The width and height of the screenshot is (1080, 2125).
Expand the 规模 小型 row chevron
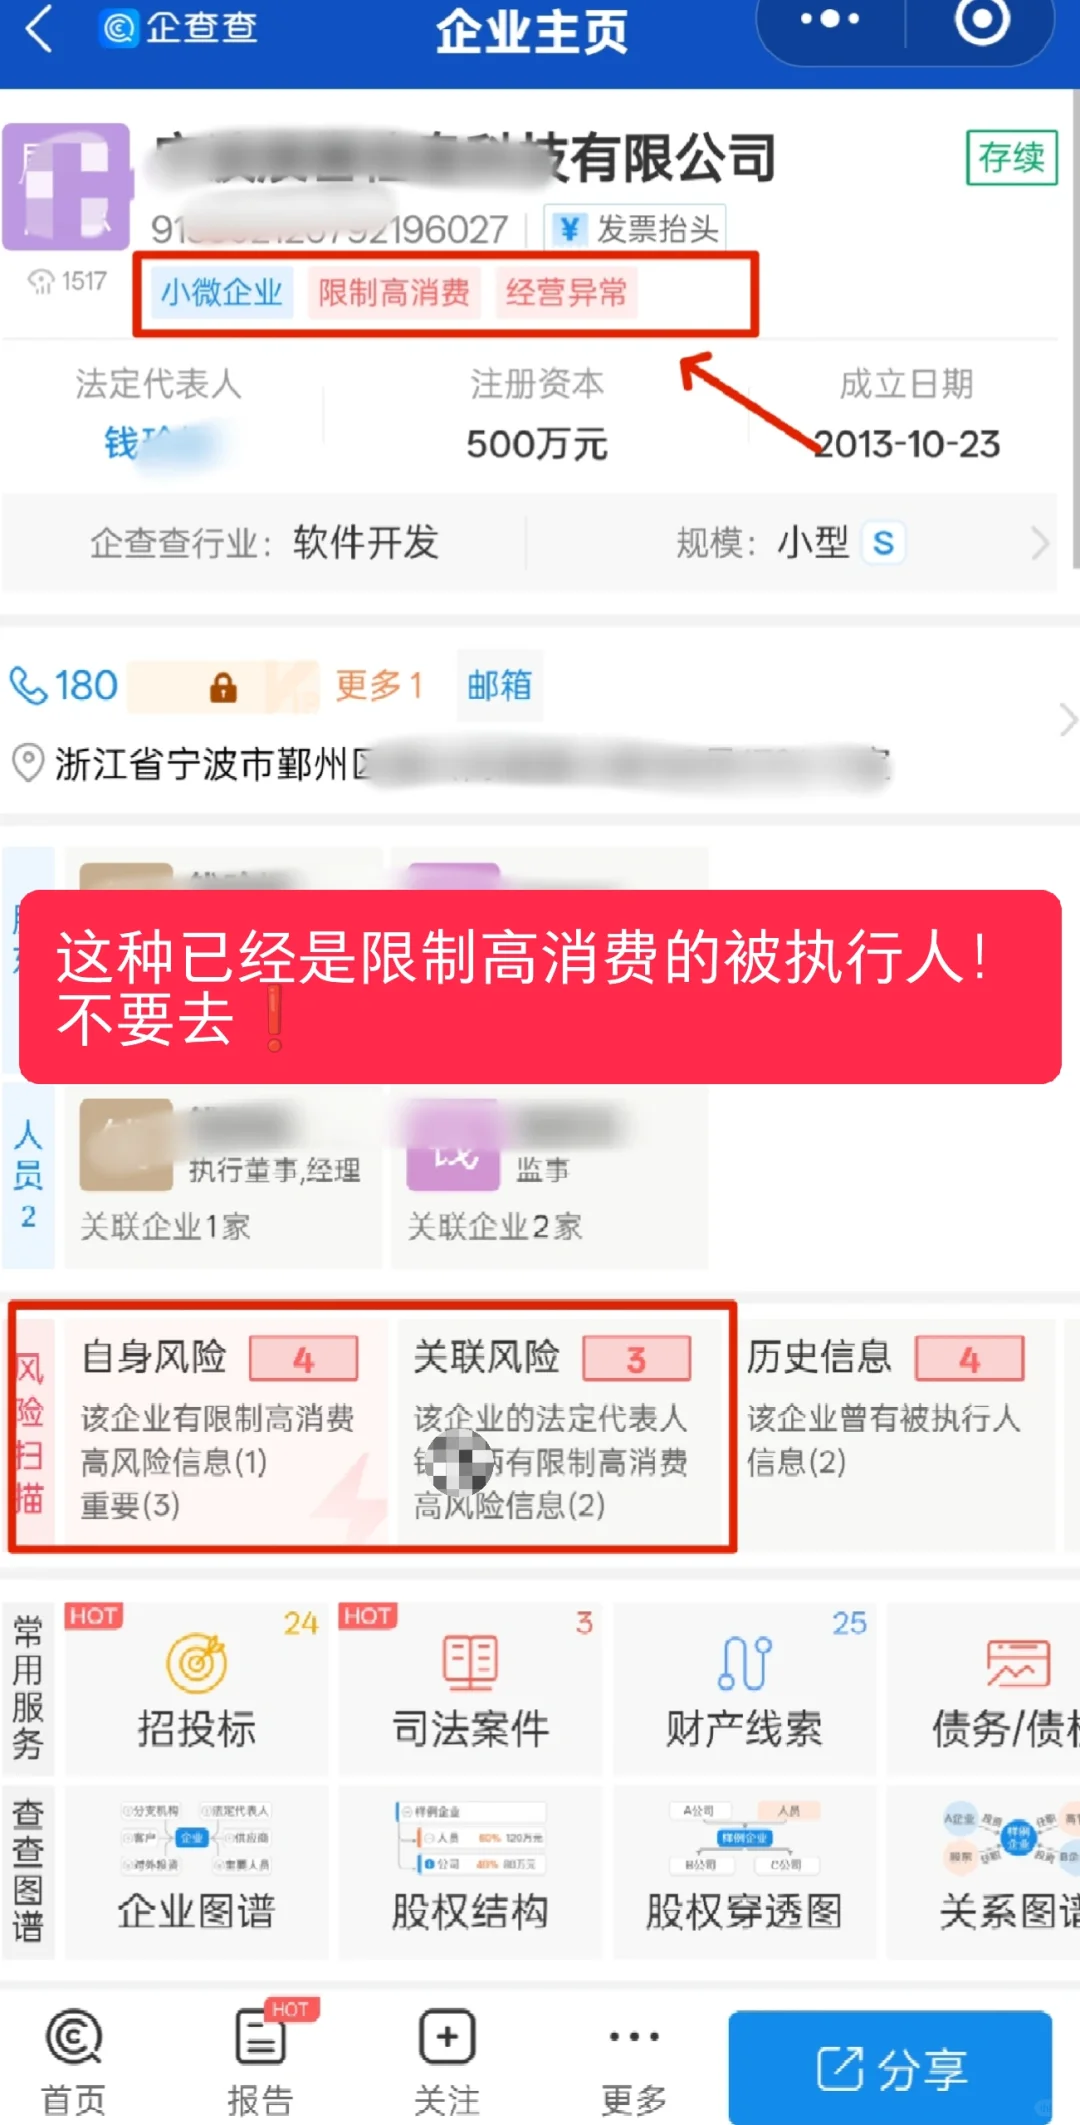click(x=1040, y=543)
